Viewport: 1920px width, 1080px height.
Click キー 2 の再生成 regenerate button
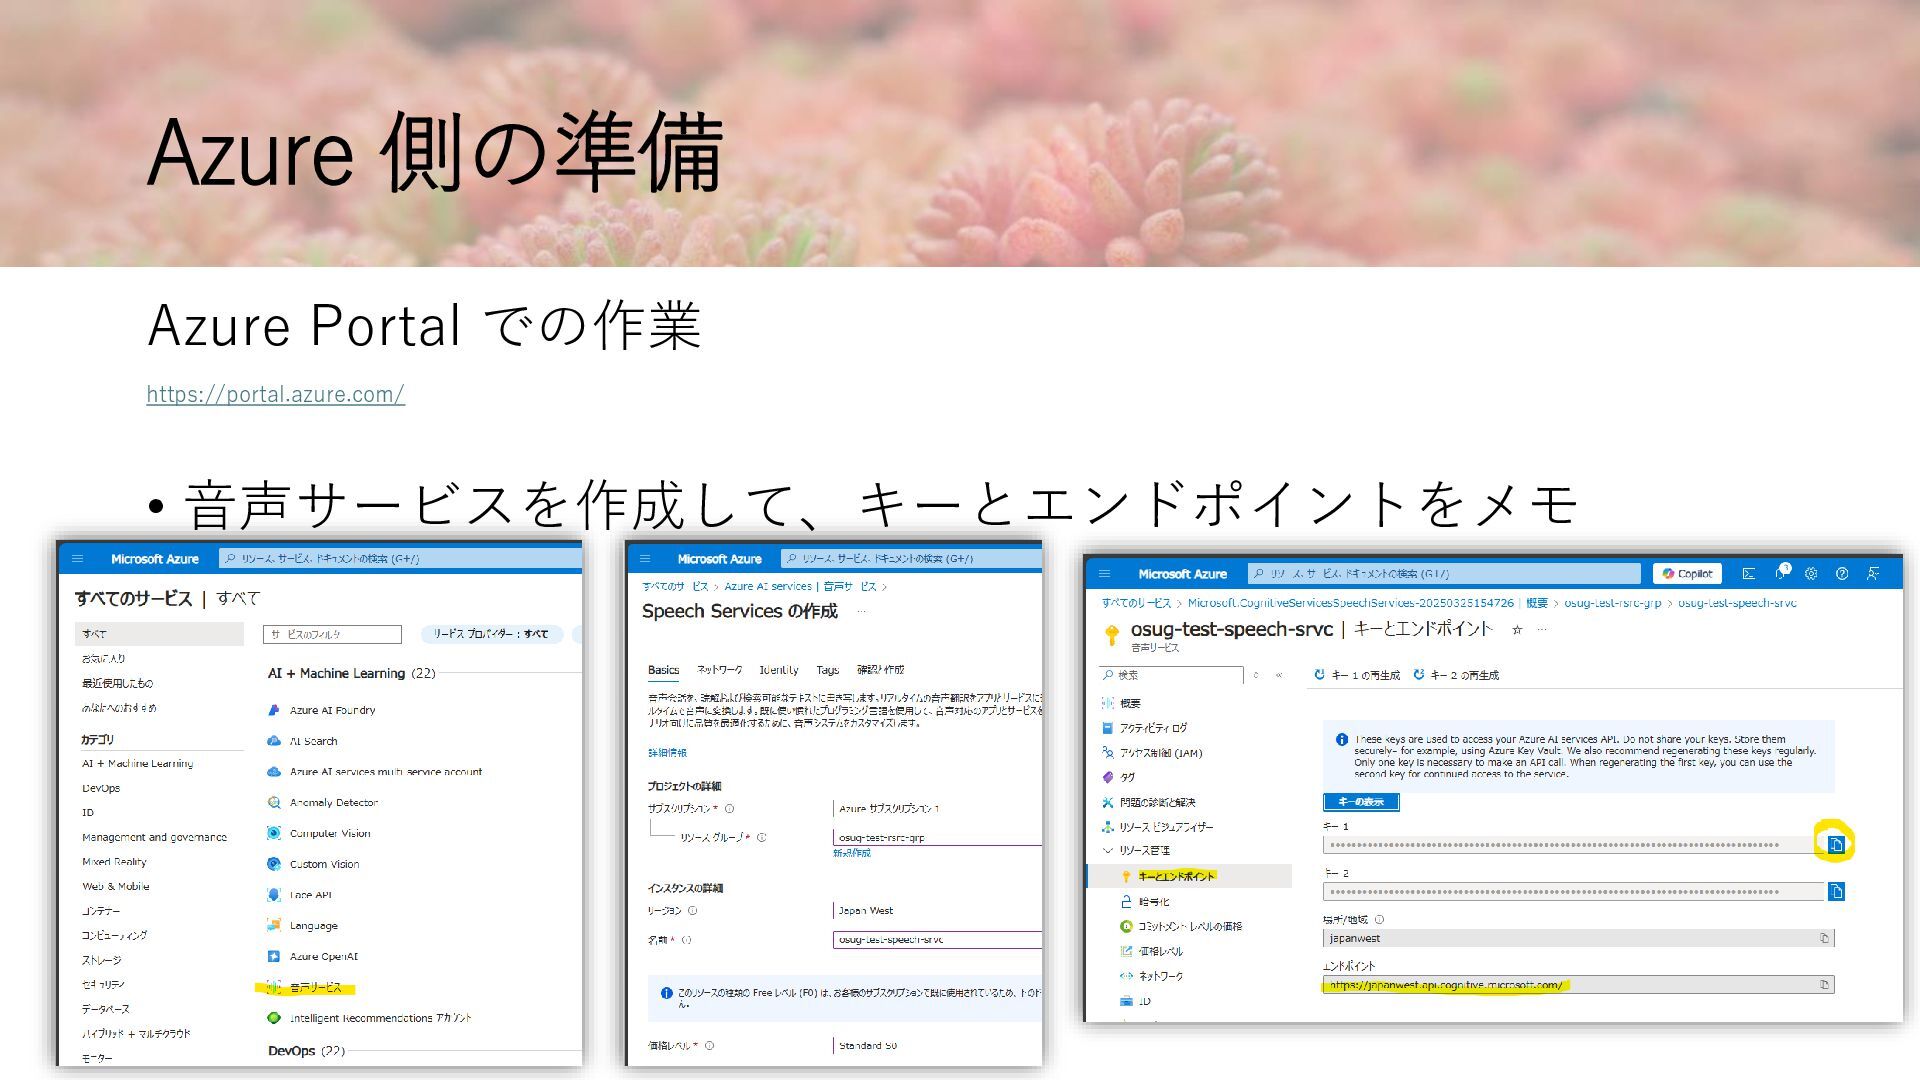click(x=1455, y=675)
